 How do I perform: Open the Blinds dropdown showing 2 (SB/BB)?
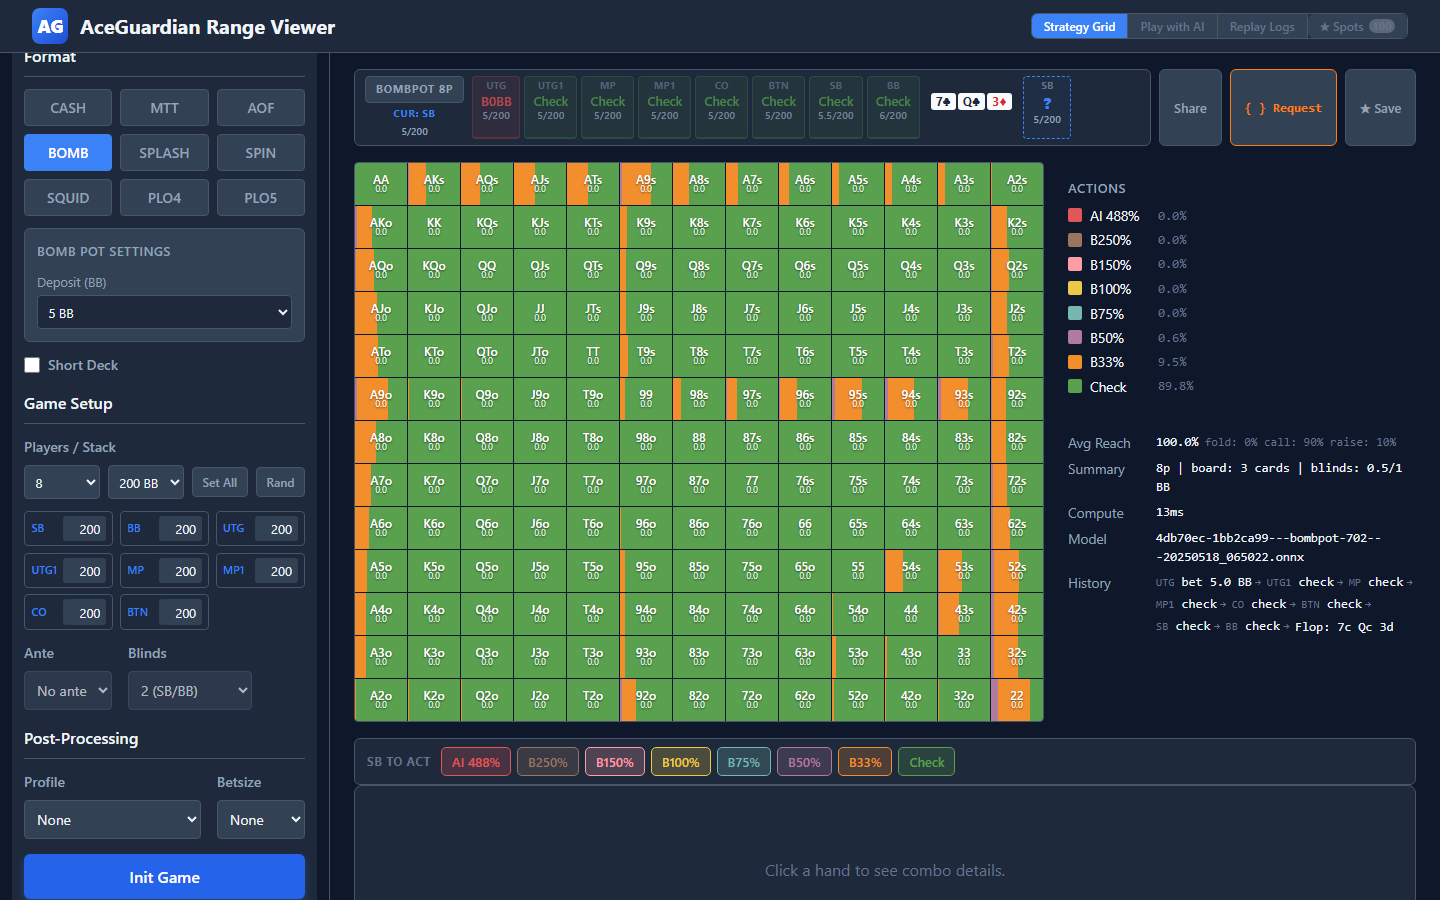pyautogui.click(x=190, y=690)
